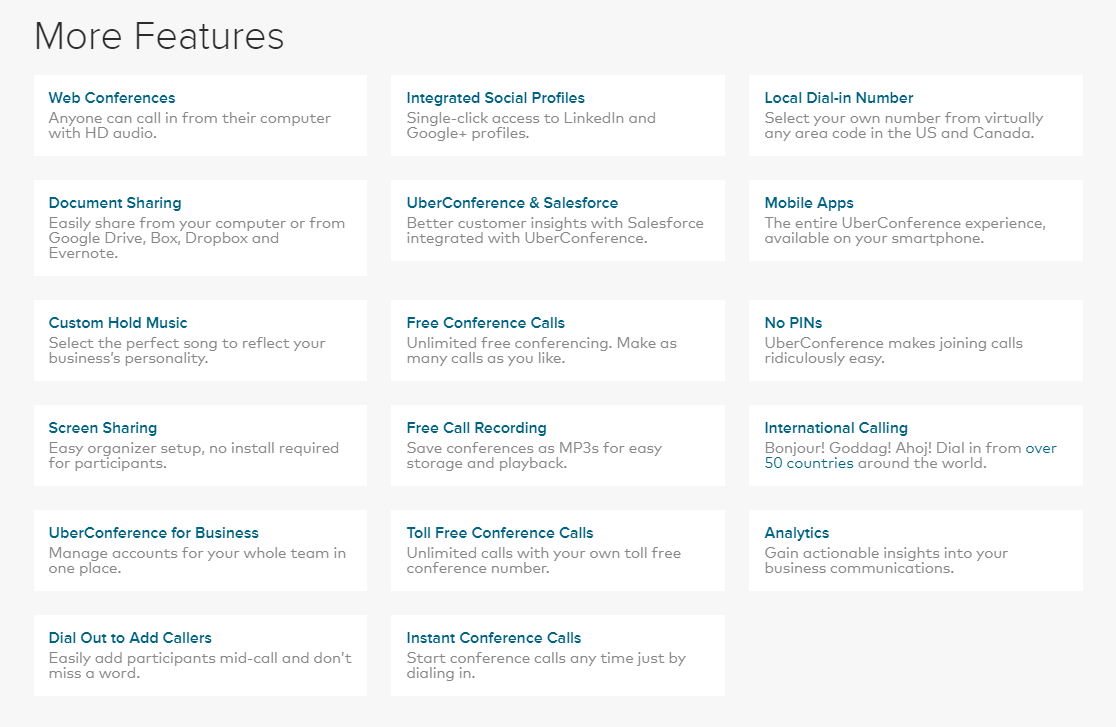The height and width of the screenshot is (727, 1116).
Task: Click the UberConference & Salesforce heading
Action: point(512,203)
